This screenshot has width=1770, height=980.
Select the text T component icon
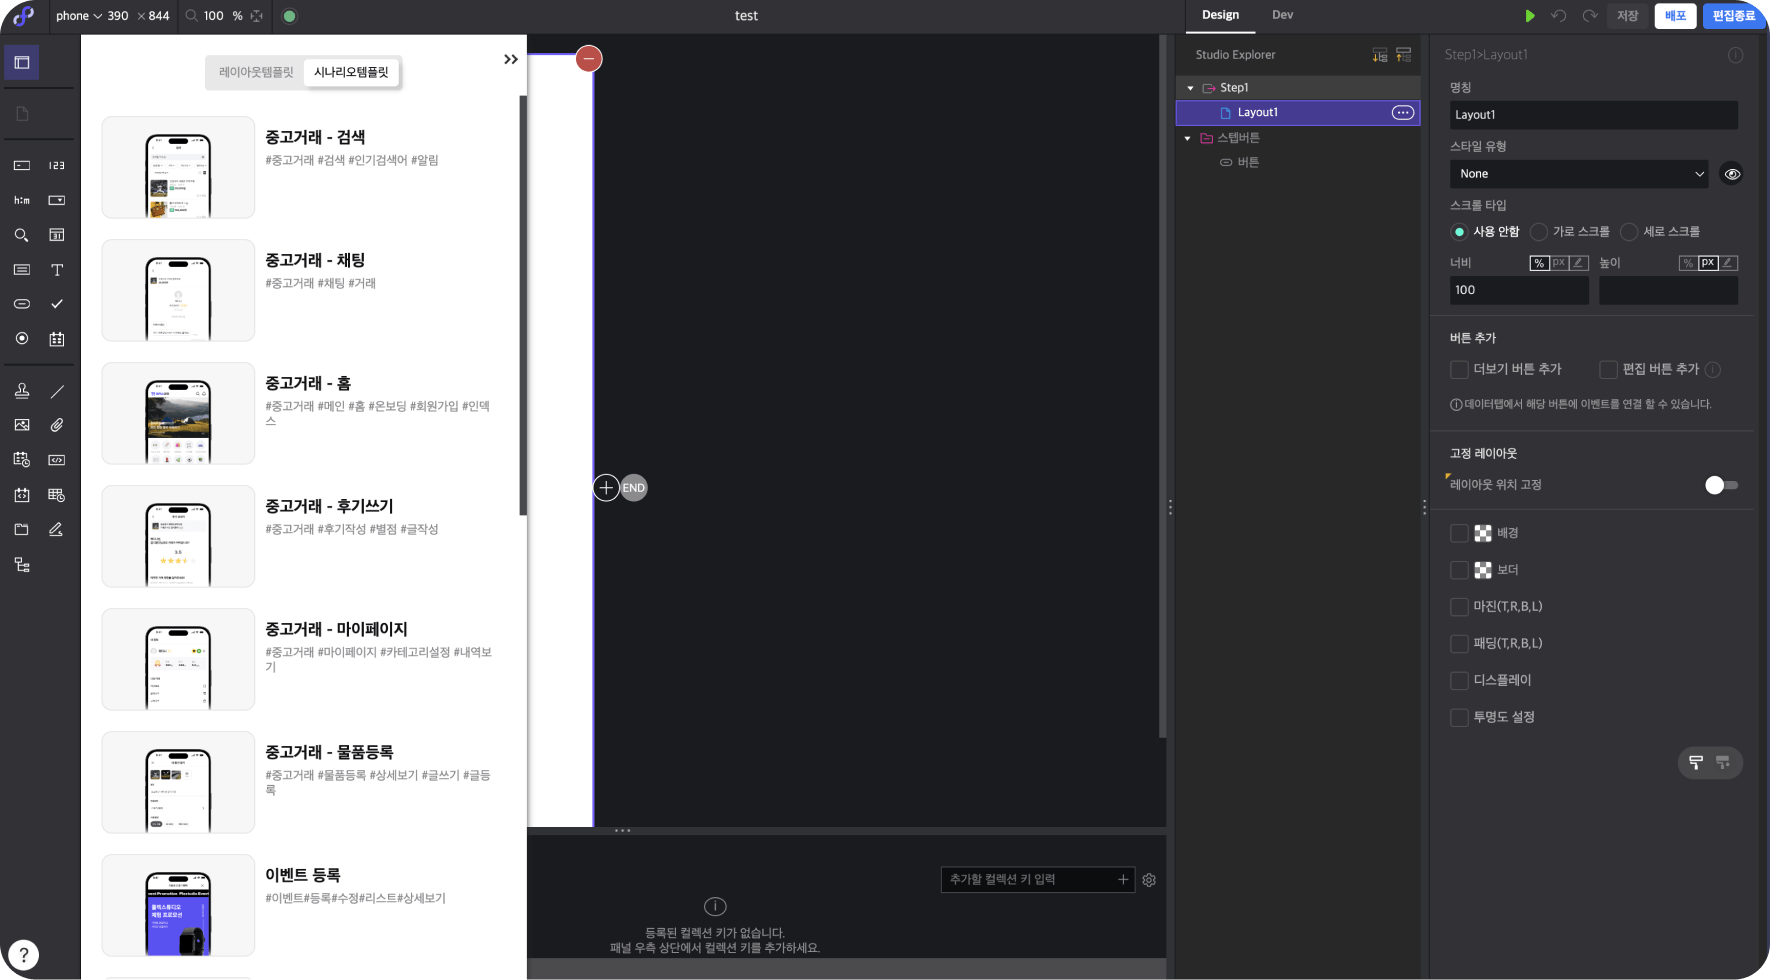[57, 270]
